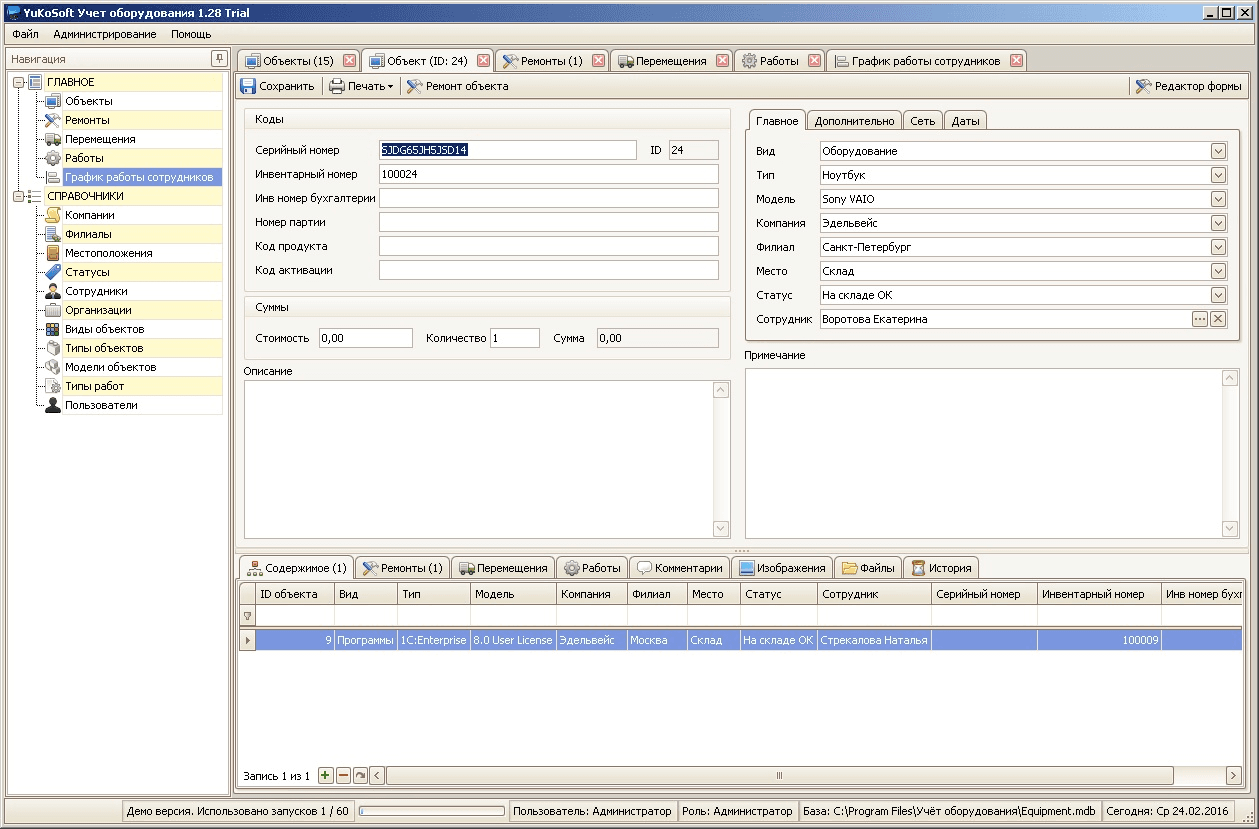
Task: Close the top Перемещения tab
Action: 723,61
